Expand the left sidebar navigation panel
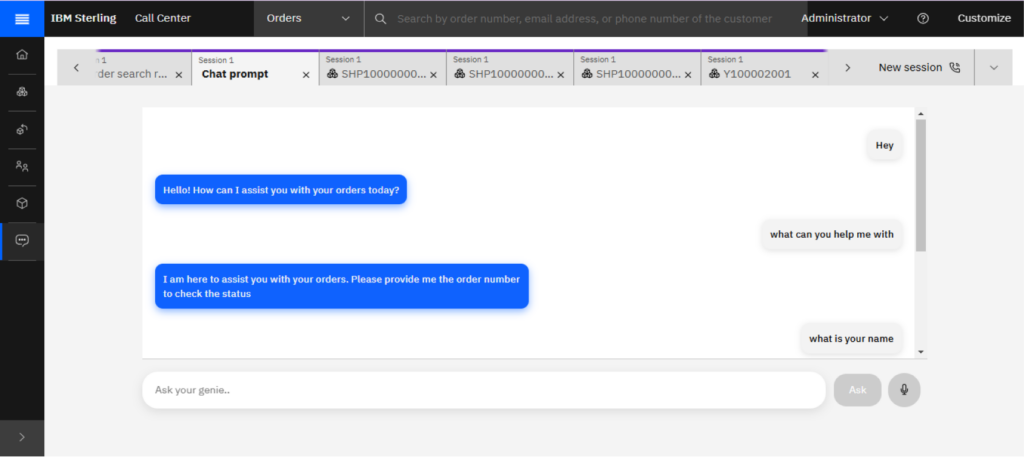This screenshot has height=457, width=1024. click(x=22, y=437)
